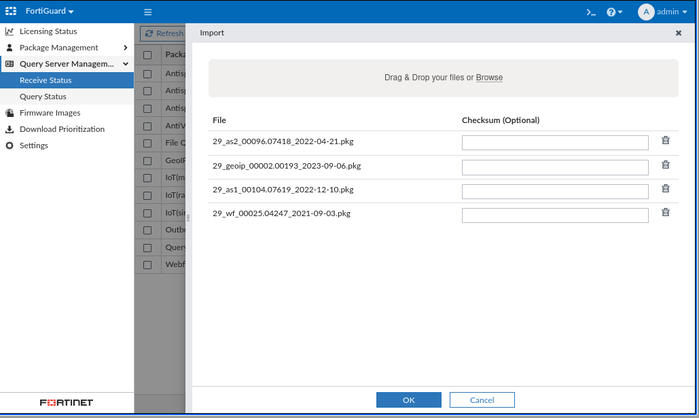Viewport: 699px width, 418px height.
Task: Click the File column header
Action: tap(219, 120)
